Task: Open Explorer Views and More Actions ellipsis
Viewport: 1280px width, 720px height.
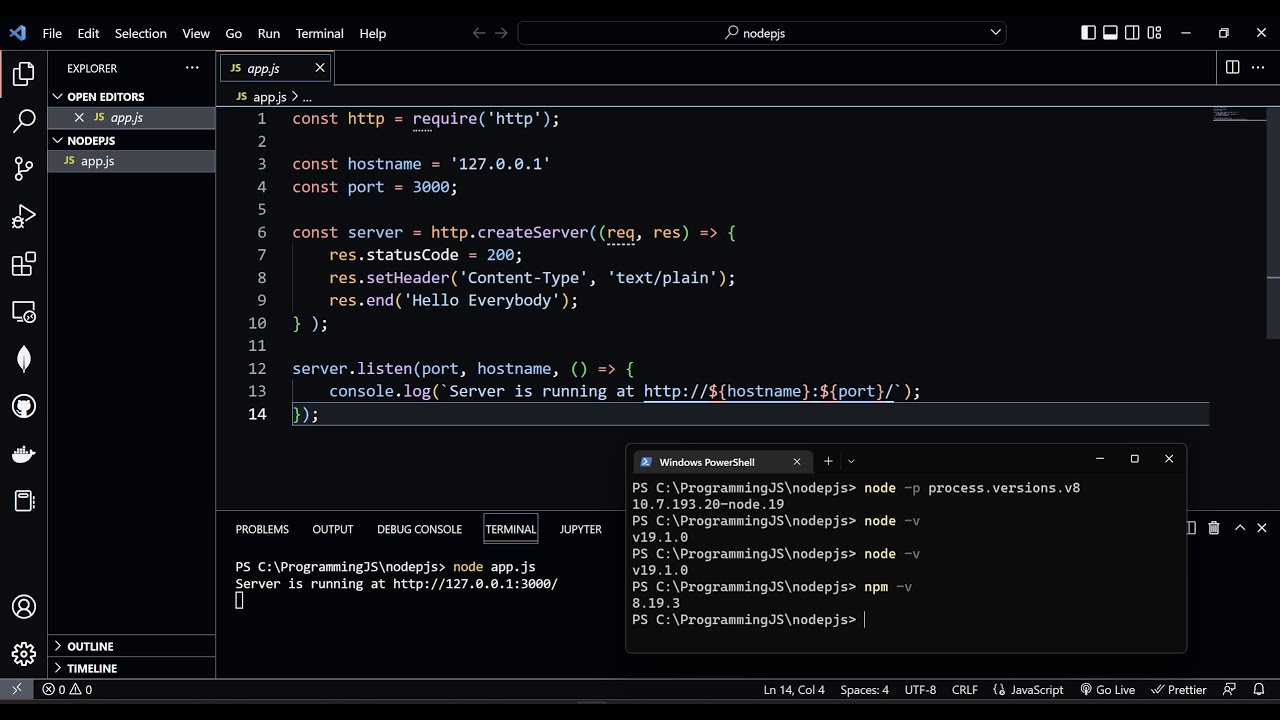Action: point(192,67)
